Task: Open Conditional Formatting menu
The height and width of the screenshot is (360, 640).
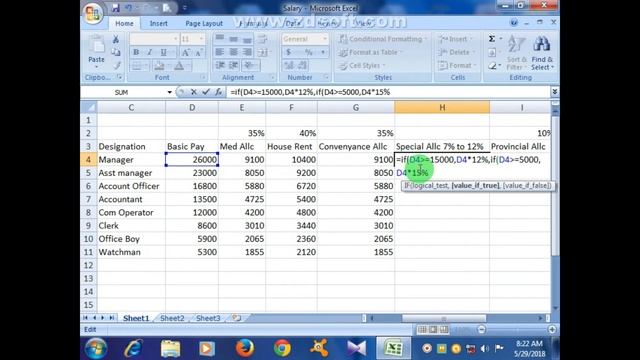Action: 383,39
